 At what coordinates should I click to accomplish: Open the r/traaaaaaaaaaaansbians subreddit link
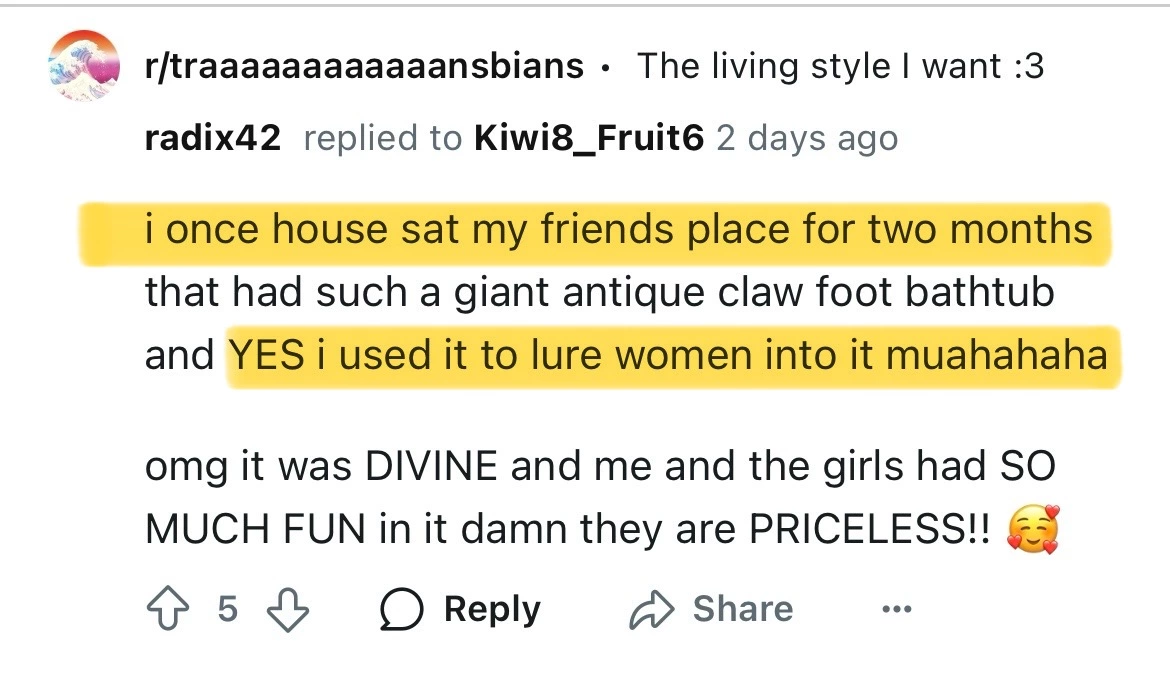click(364, 66)
